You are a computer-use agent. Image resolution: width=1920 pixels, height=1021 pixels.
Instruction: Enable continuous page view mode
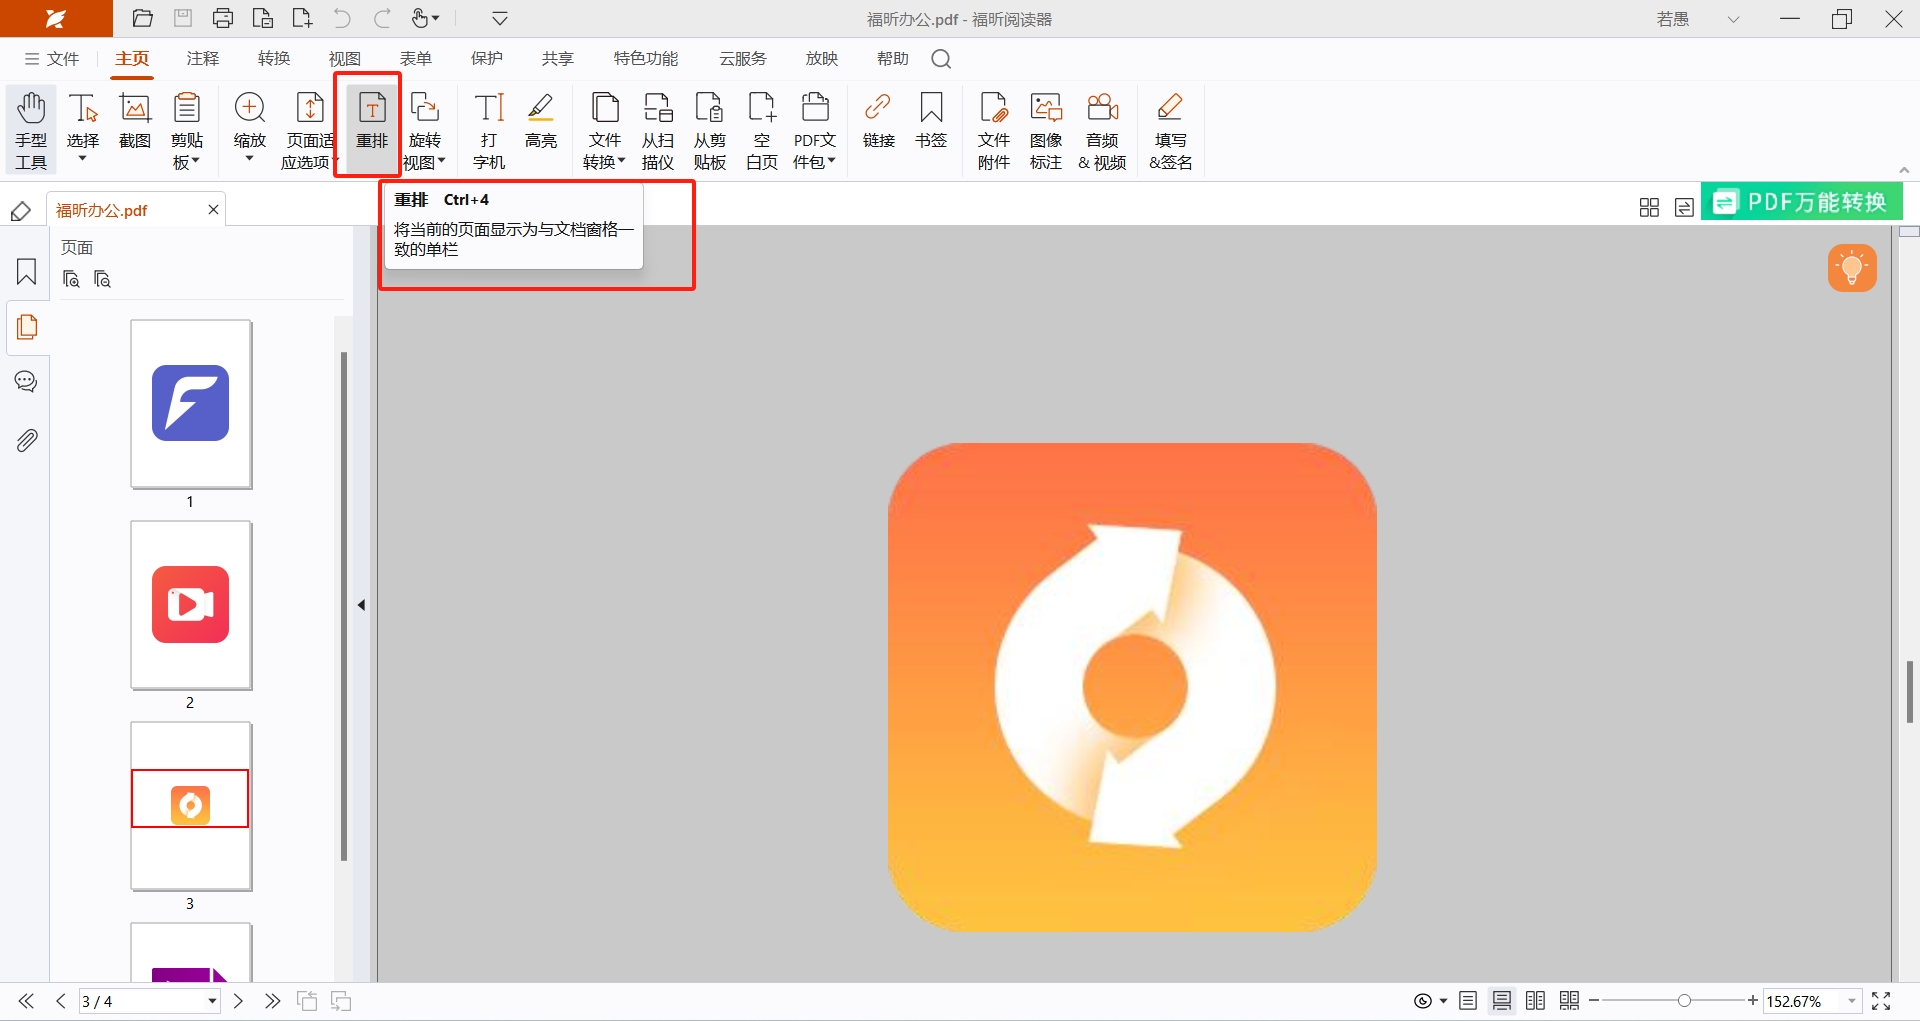point(1502,1001)
